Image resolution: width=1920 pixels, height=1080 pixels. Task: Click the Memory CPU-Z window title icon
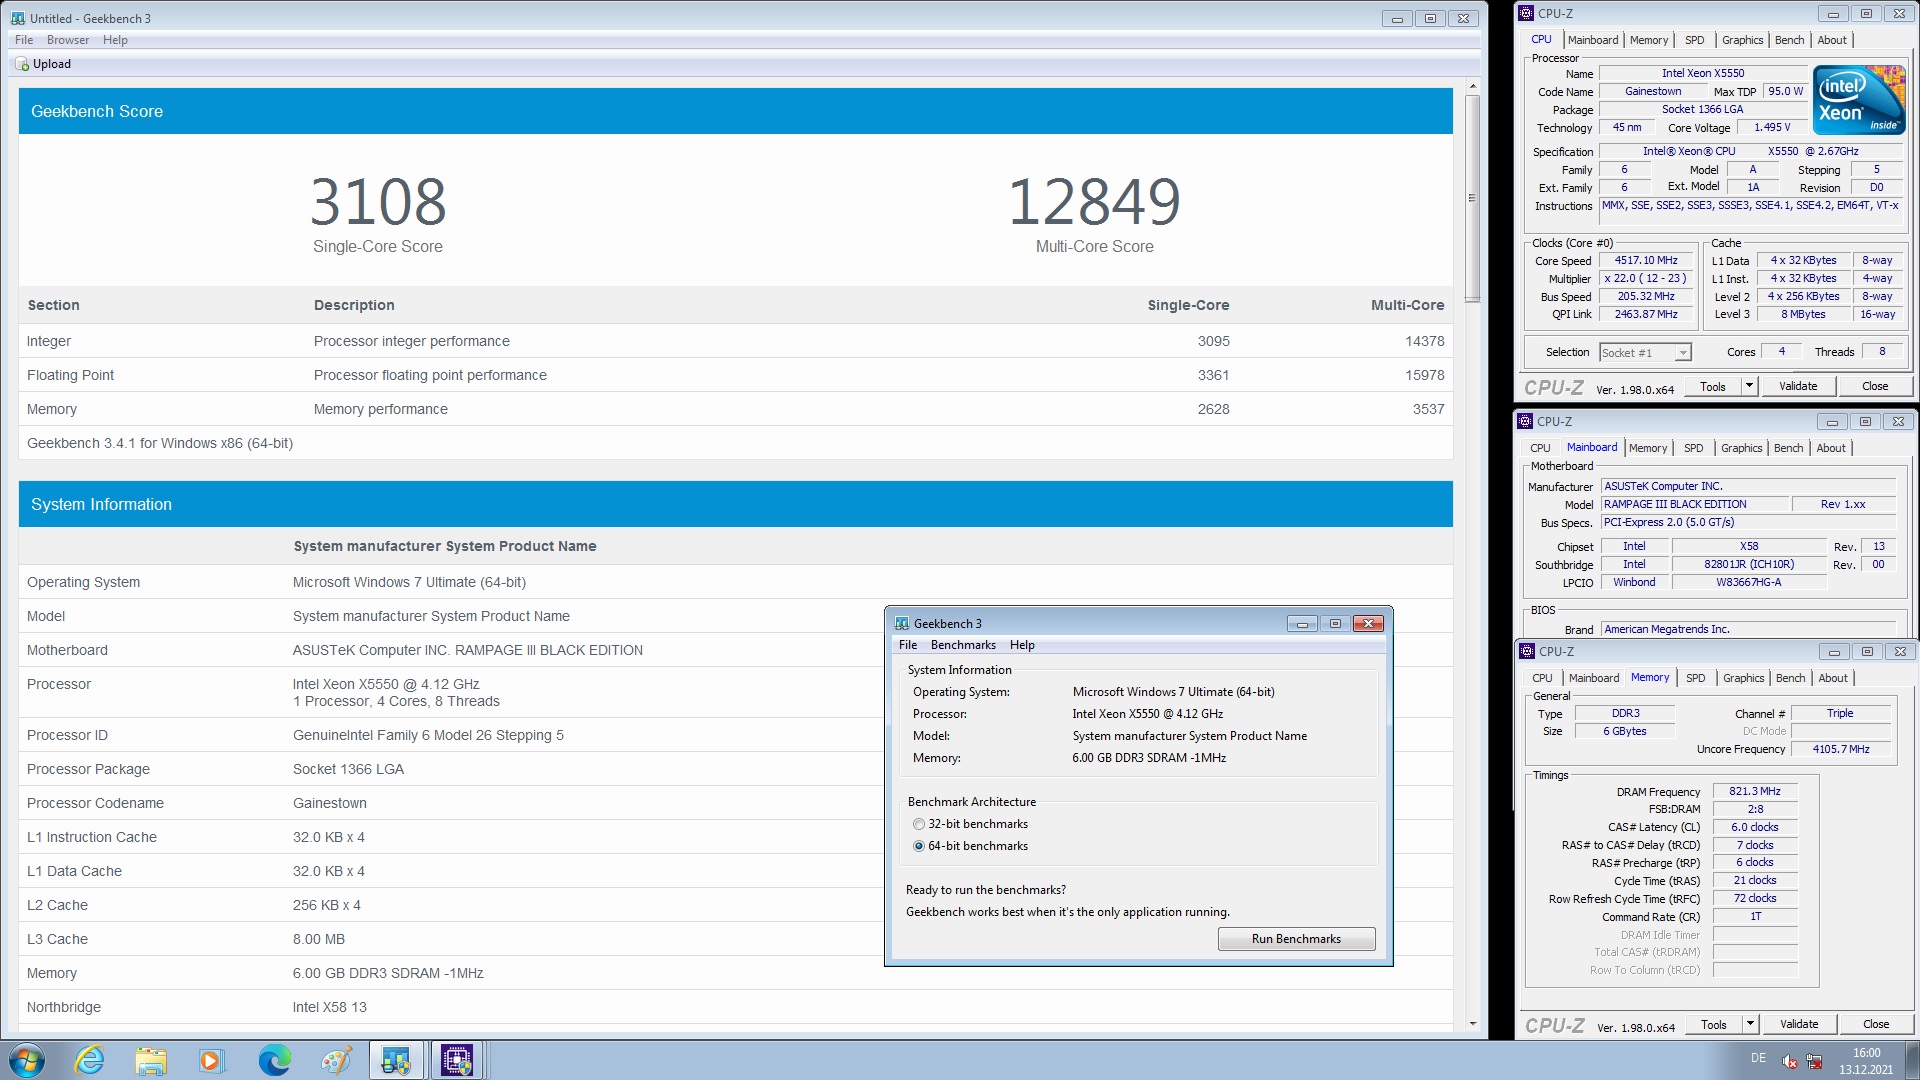pos(1527,651)
